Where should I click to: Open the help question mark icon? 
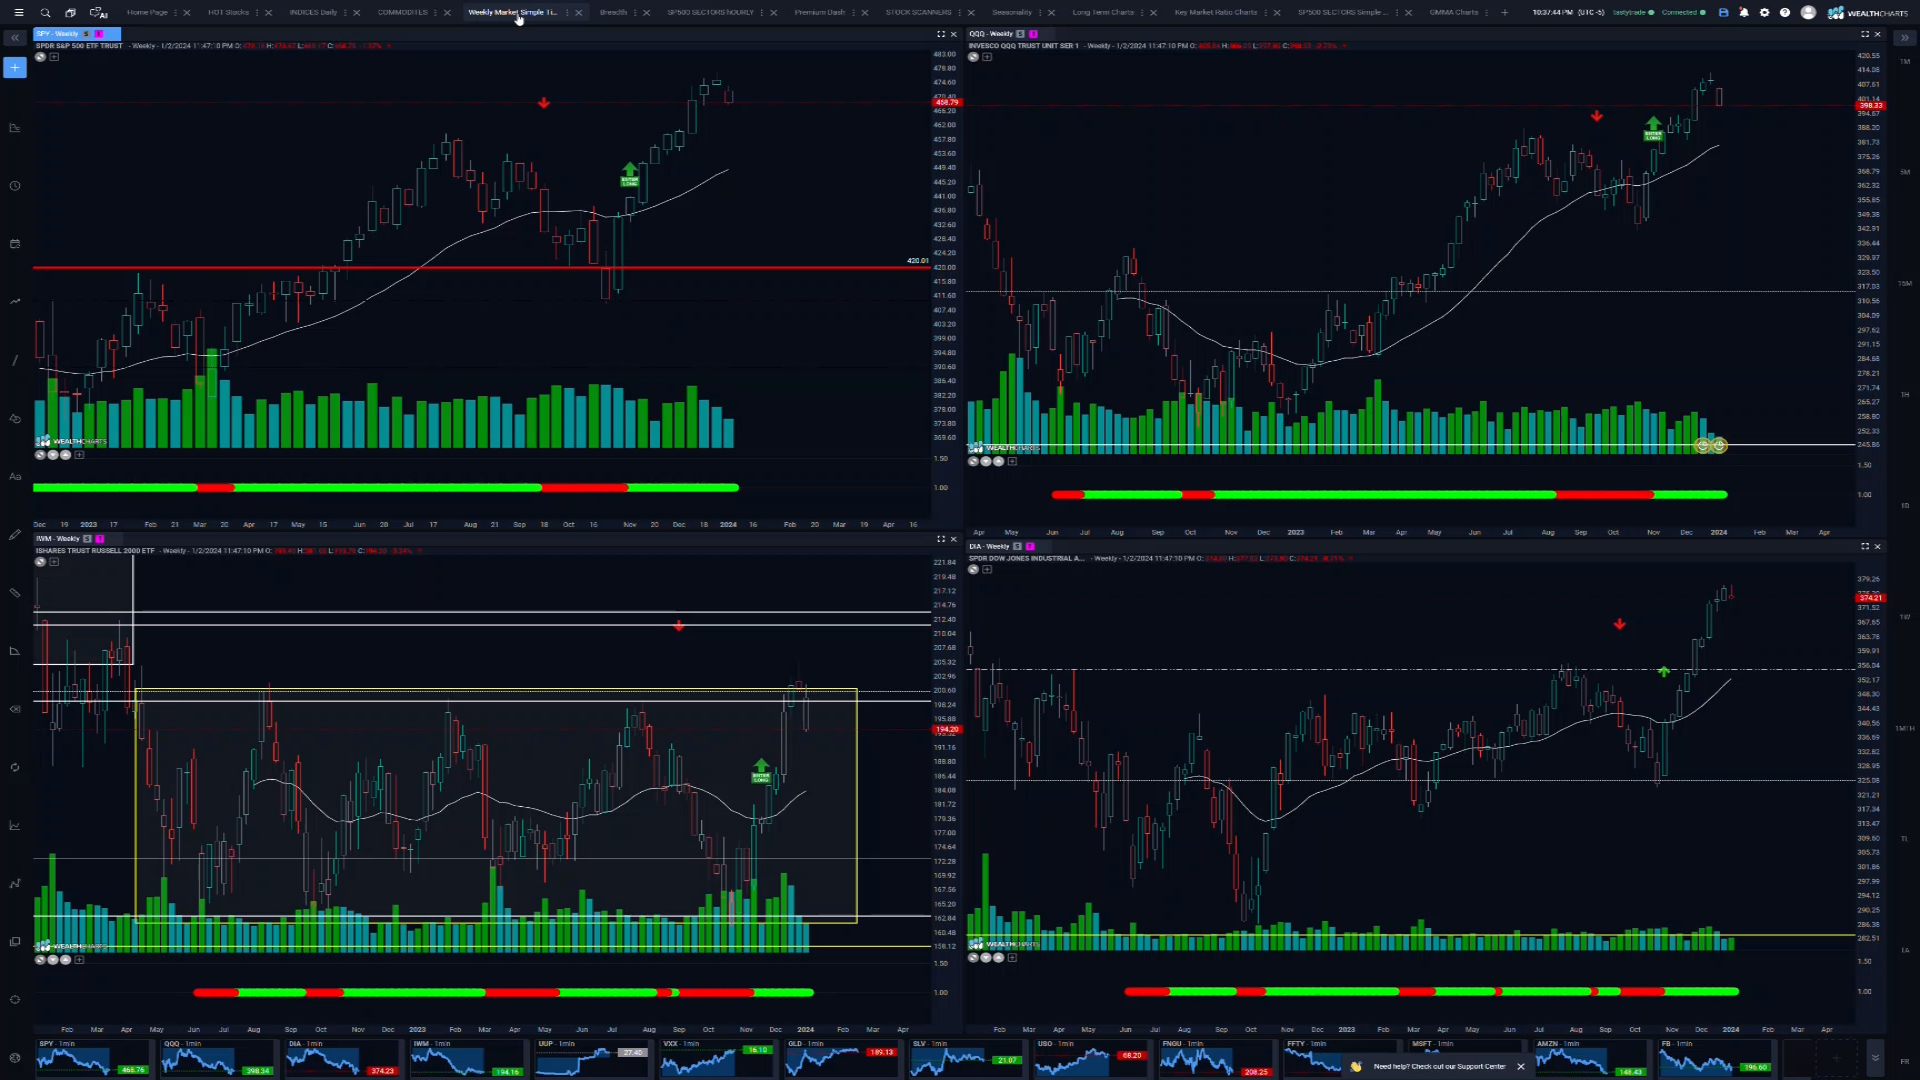click(x=1785, y=13)
